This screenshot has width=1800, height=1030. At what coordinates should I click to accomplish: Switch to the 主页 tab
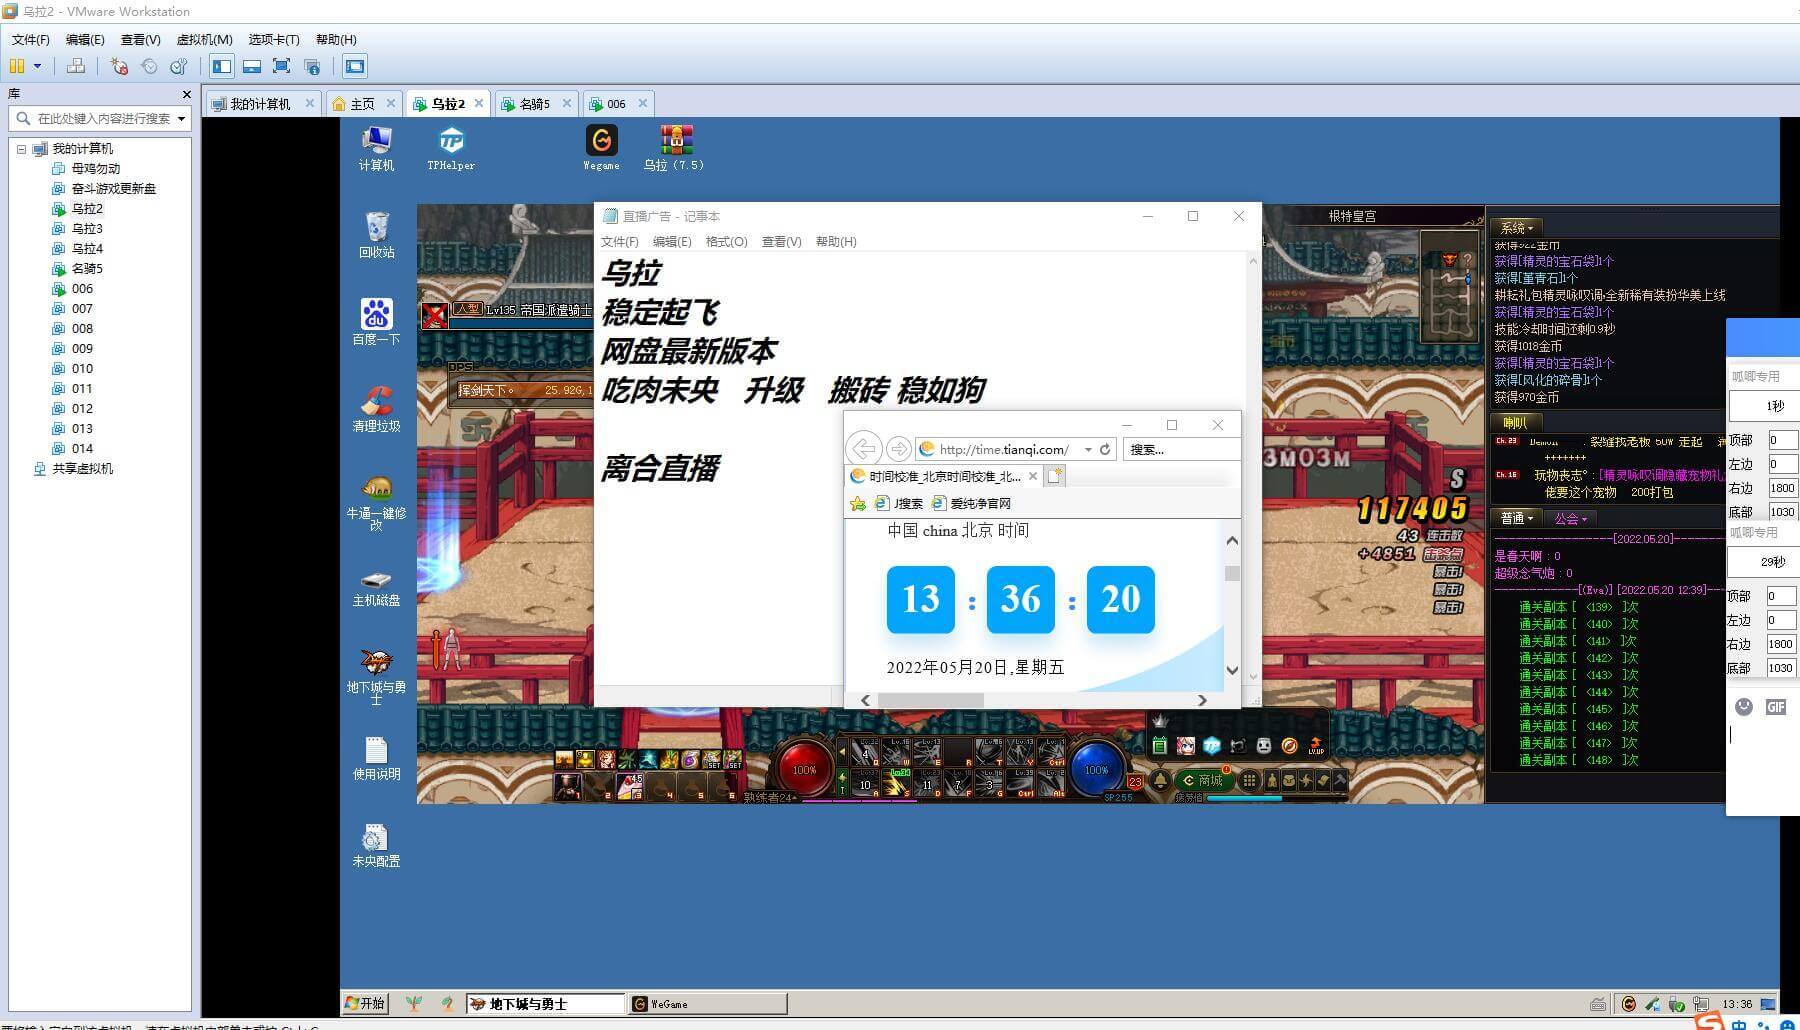(362, 104)
